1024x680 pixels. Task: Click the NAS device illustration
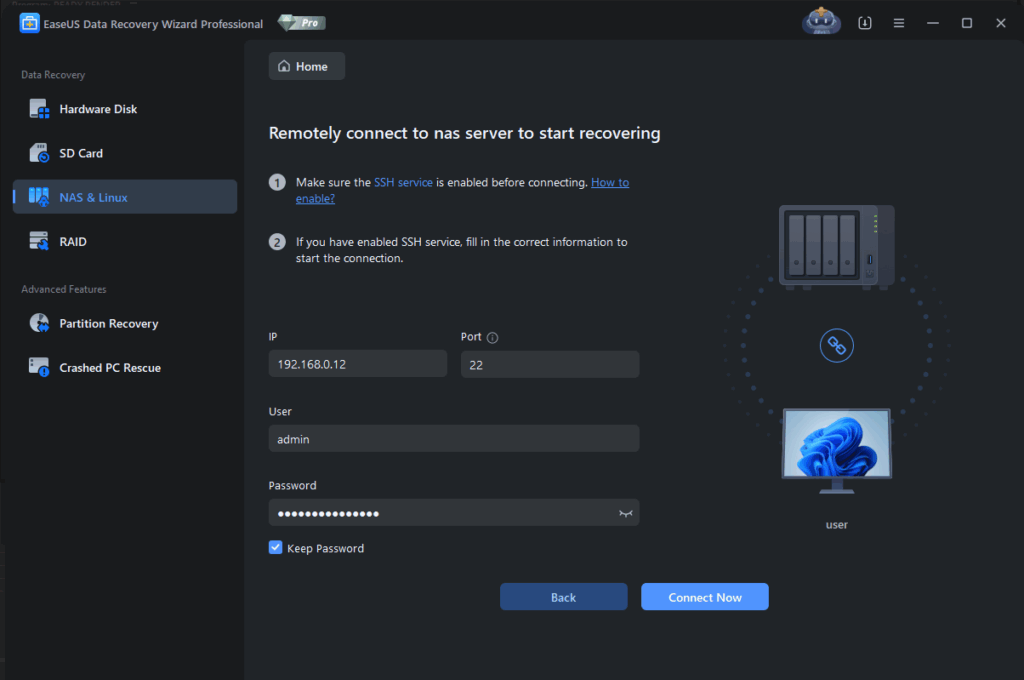click(837, 248)
